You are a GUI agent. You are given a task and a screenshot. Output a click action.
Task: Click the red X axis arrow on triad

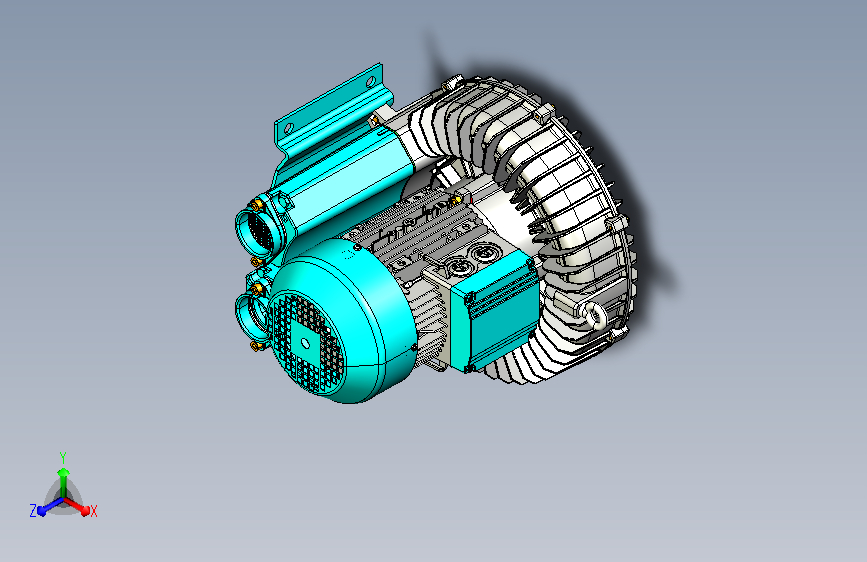click(x=79, y=506)
